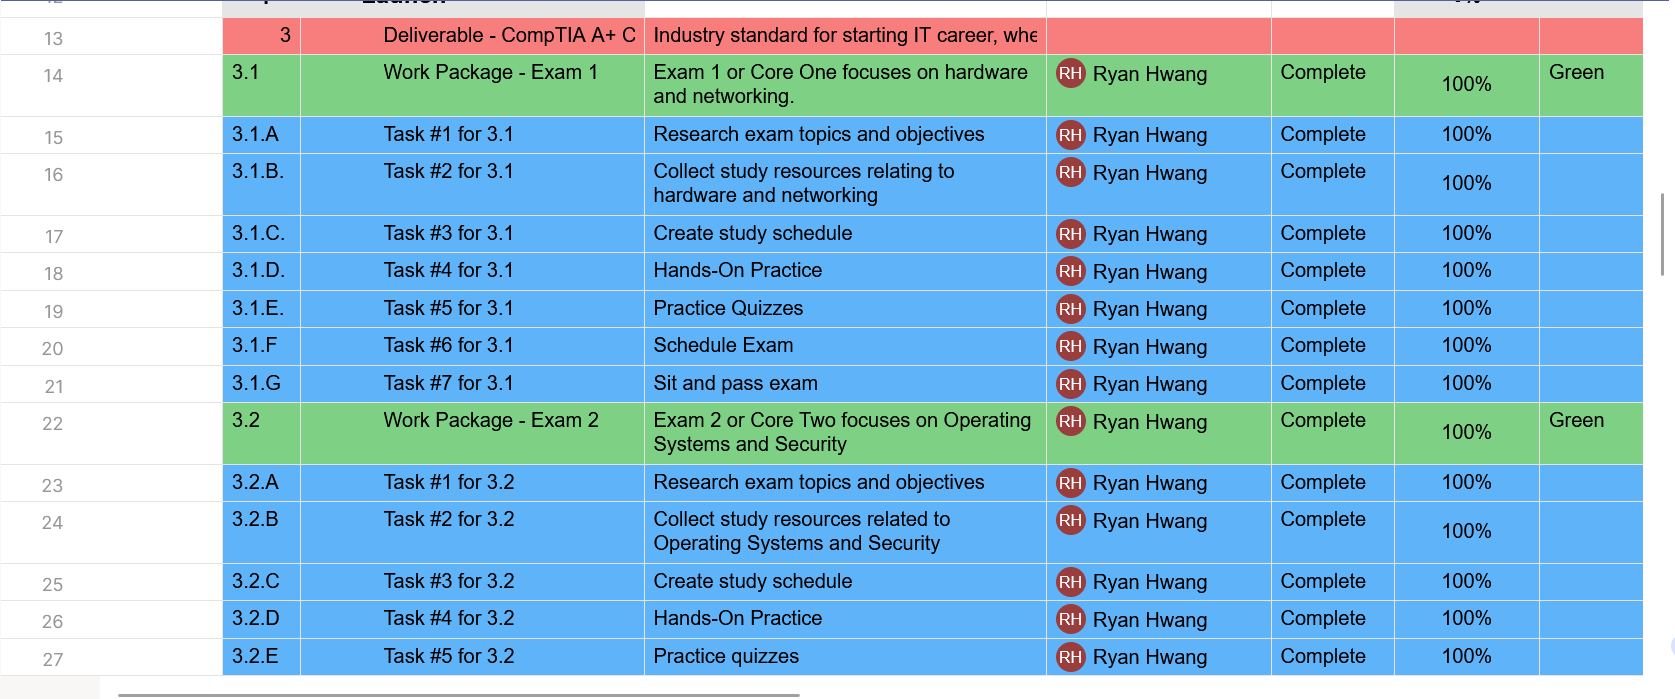Select the Deliverable - CompTIA A+ cell
Viewport: 1675px width, 699px height.
tap(508, 36)
